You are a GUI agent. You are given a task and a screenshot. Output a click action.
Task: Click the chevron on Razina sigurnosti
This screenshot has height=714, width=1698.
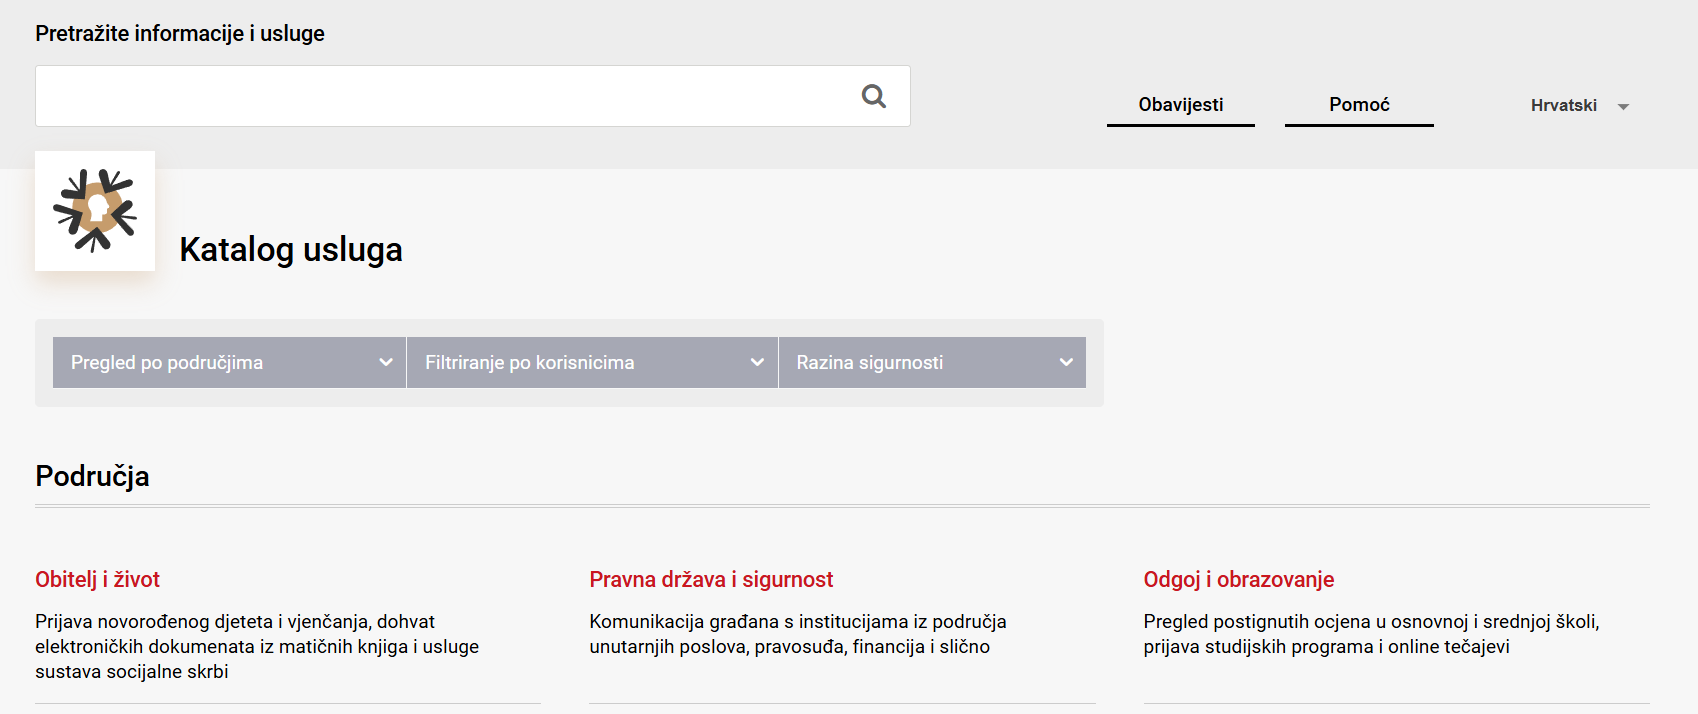coord(1066,362)
